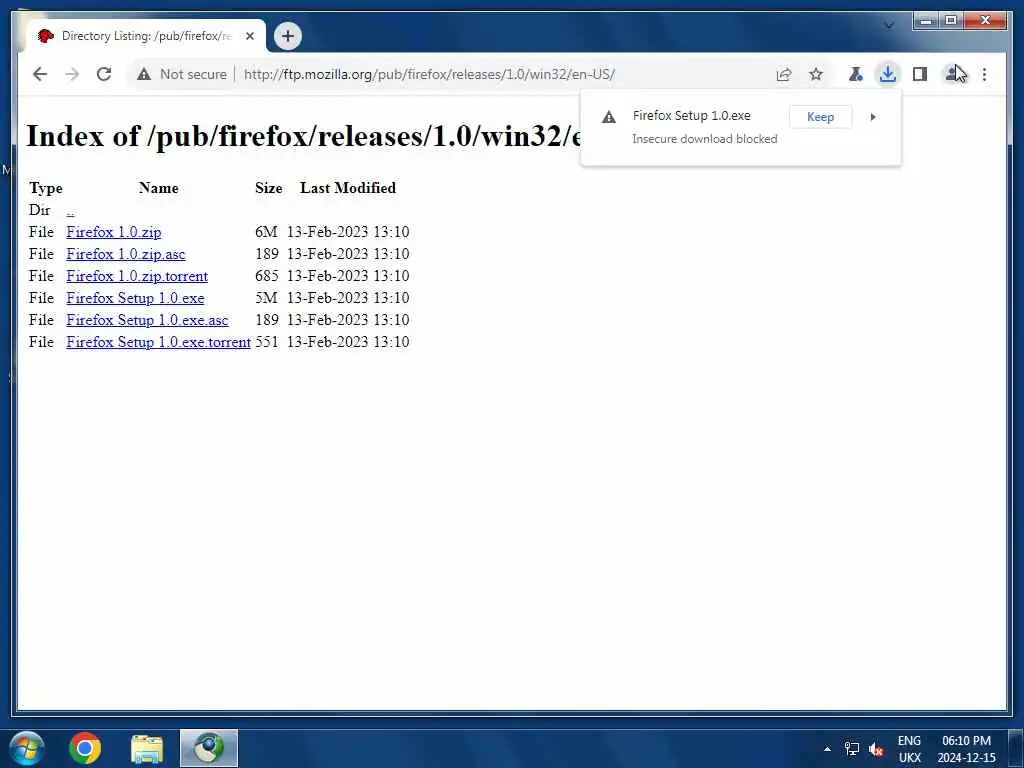The width and height of the screenshot is (1024, 768).
Task: Close the Directory Listing tab
Action: click(x=249, y=36)
